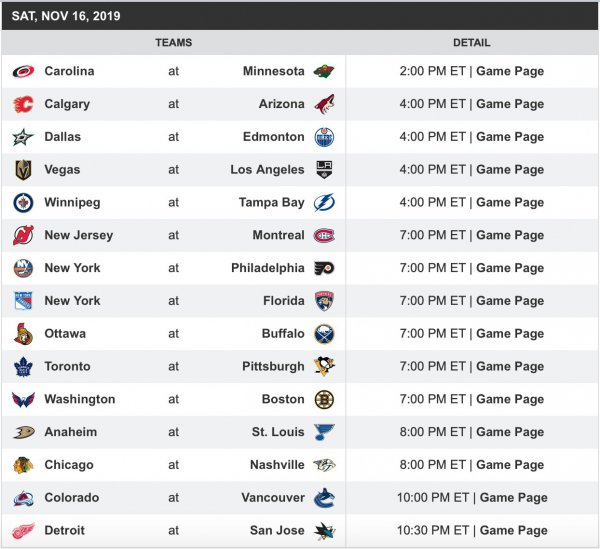Select the Tampa Bay Lightning logo

coord(324,203)
